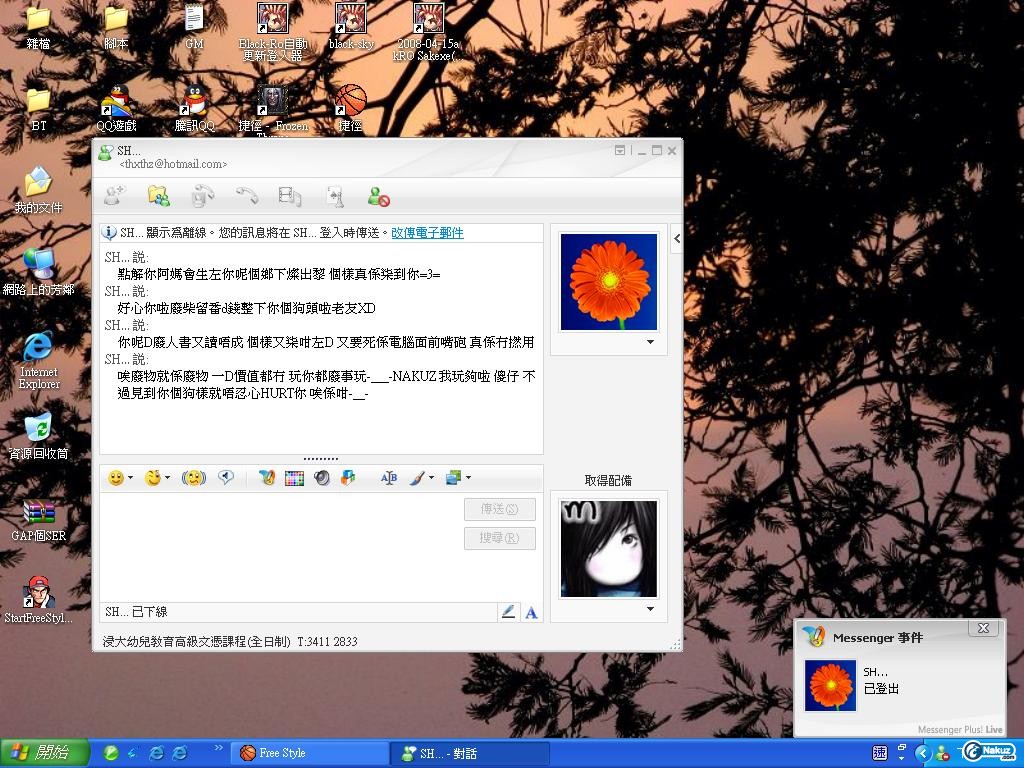This screenshot has width=1024, height=768.
Task: Launch the basketball 捷徑 desktop shortcut
Action: pyautogui.click(x=351, y=109)
